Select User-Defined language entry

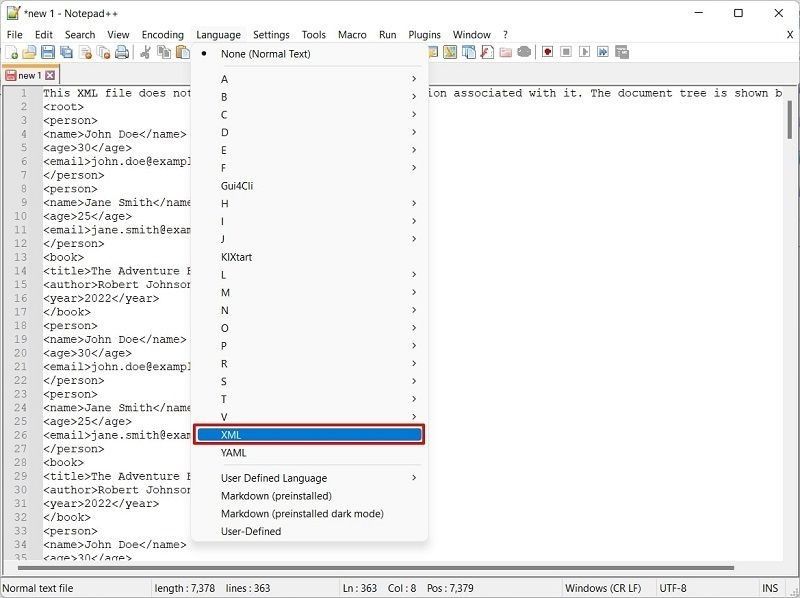coord(309,531)
